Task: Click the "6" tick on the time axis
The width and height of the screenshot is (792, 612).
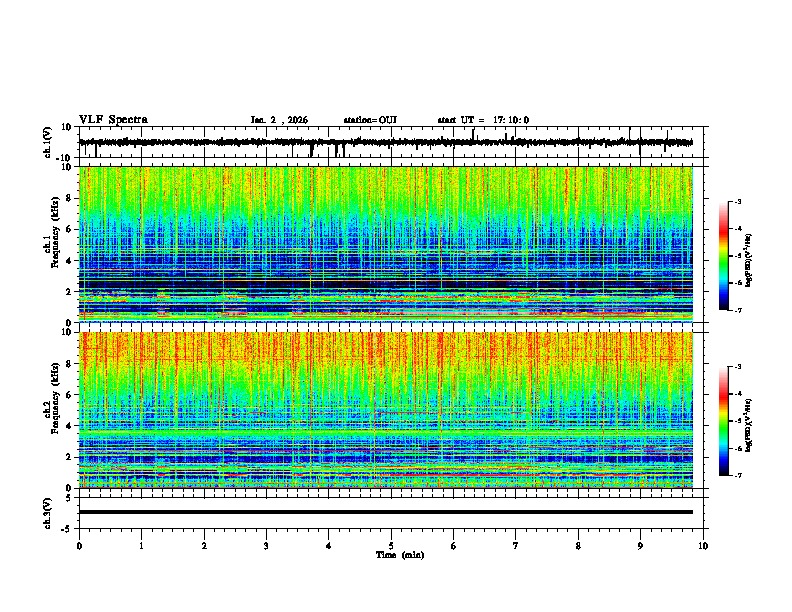Action: [454, 546]
